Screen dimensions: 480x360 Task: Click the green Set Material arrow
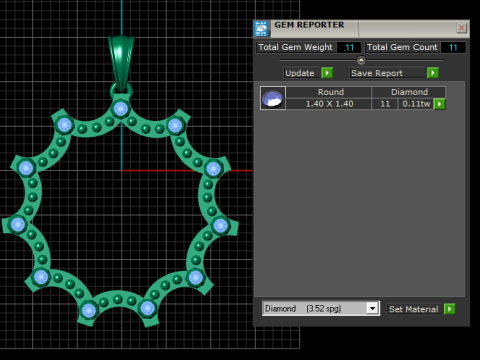[x=450, y=309]
